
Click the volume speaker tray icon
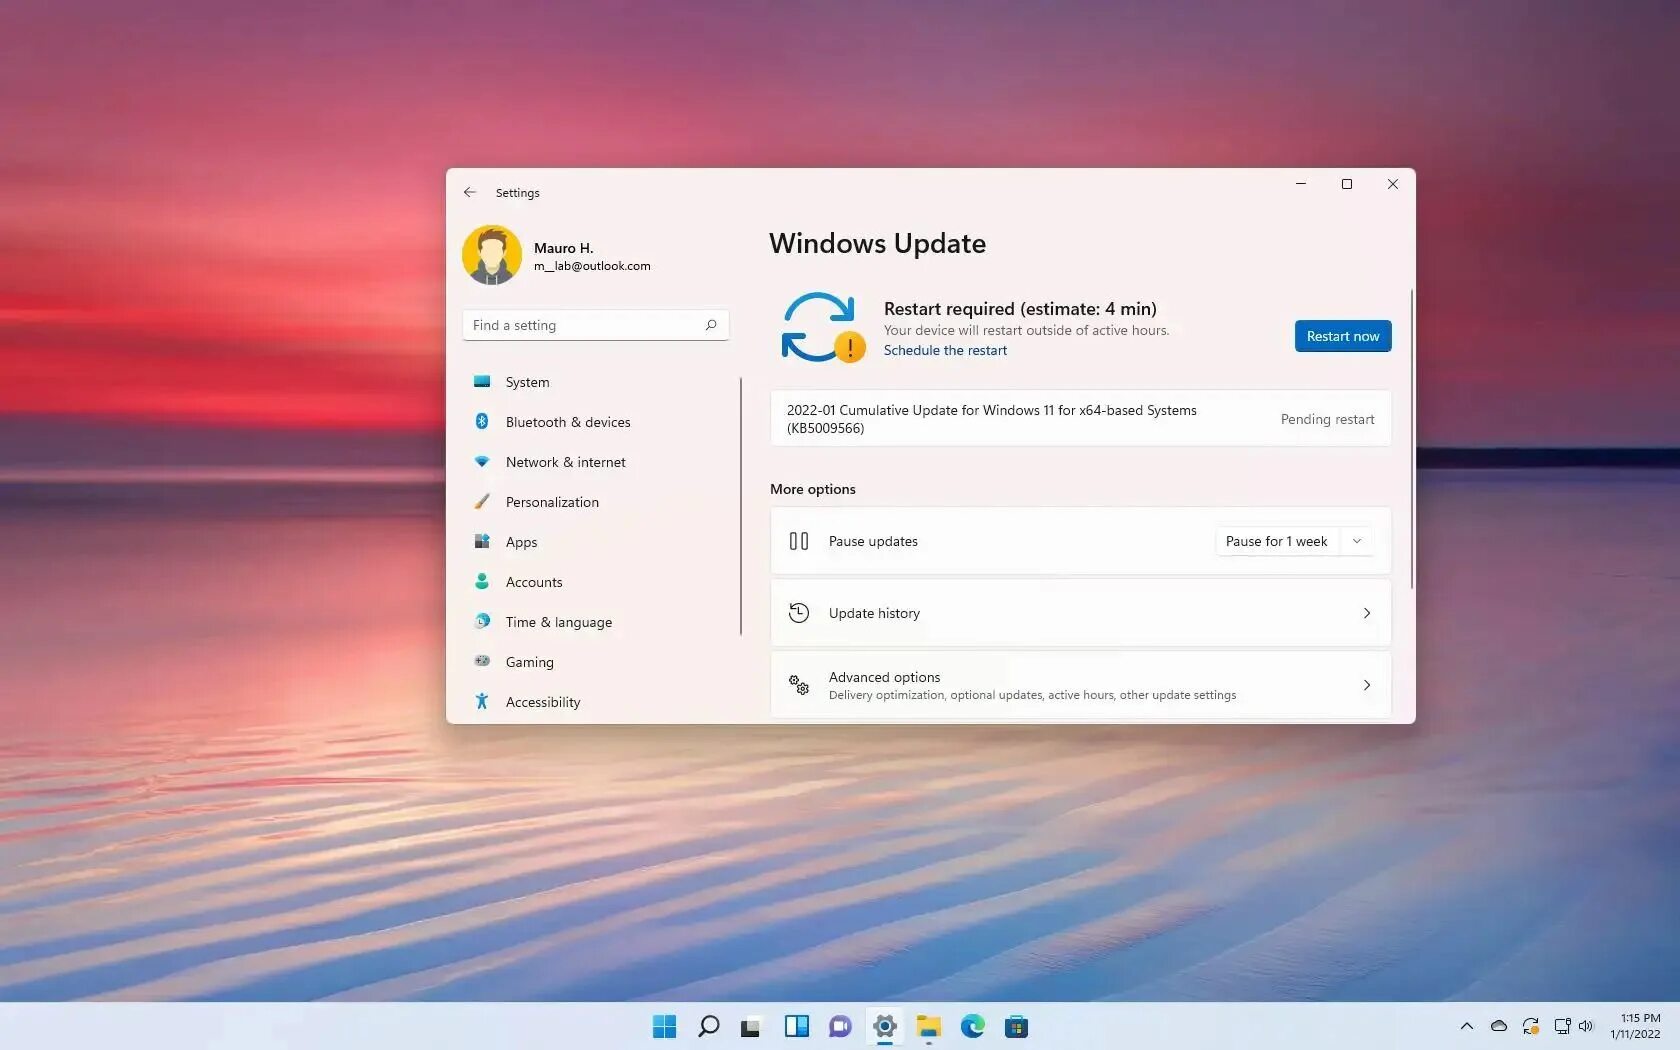1586,1026
